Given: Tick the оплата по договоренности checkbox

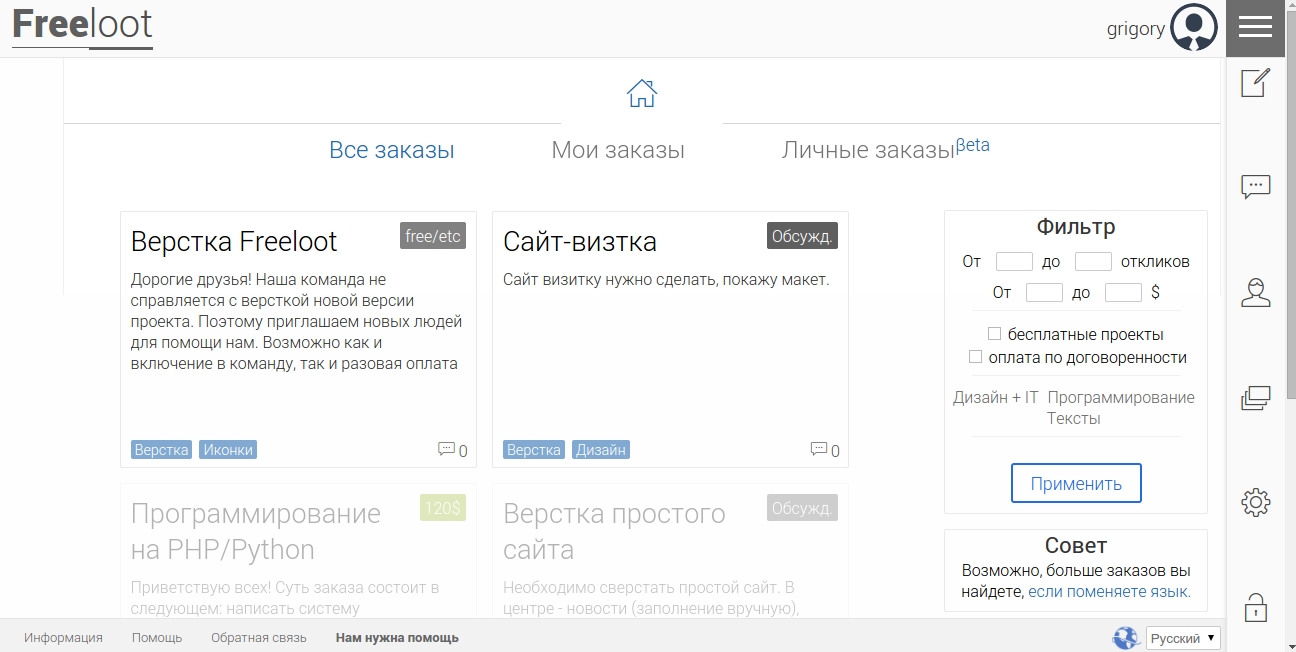Looking at the screenshot, I should [x=975, y=357].
